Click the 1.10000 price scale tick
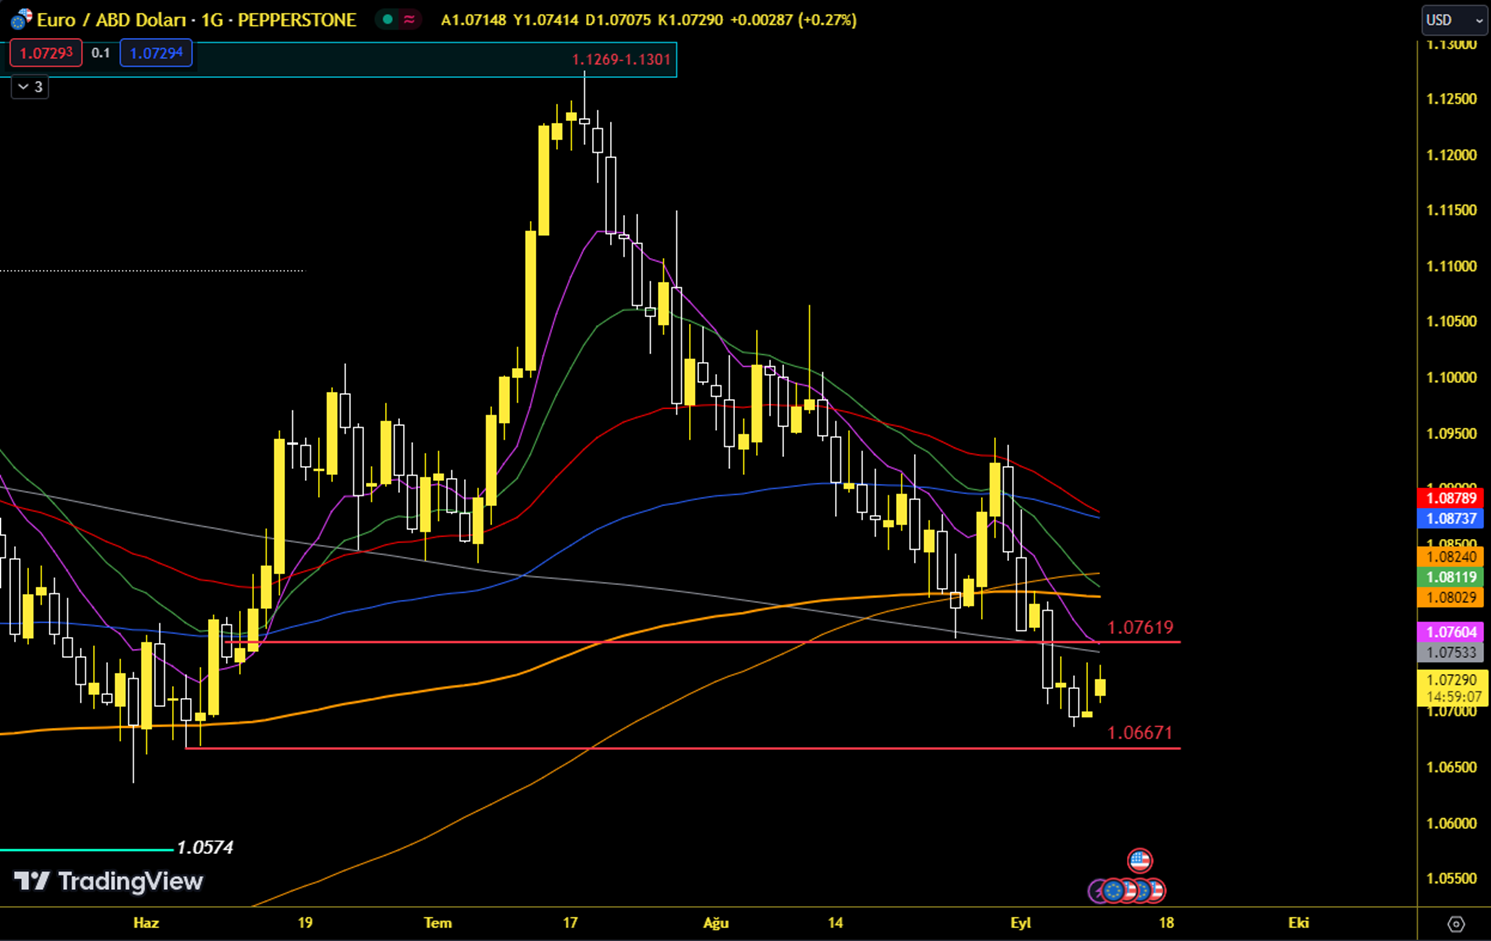 point(1452,377)
